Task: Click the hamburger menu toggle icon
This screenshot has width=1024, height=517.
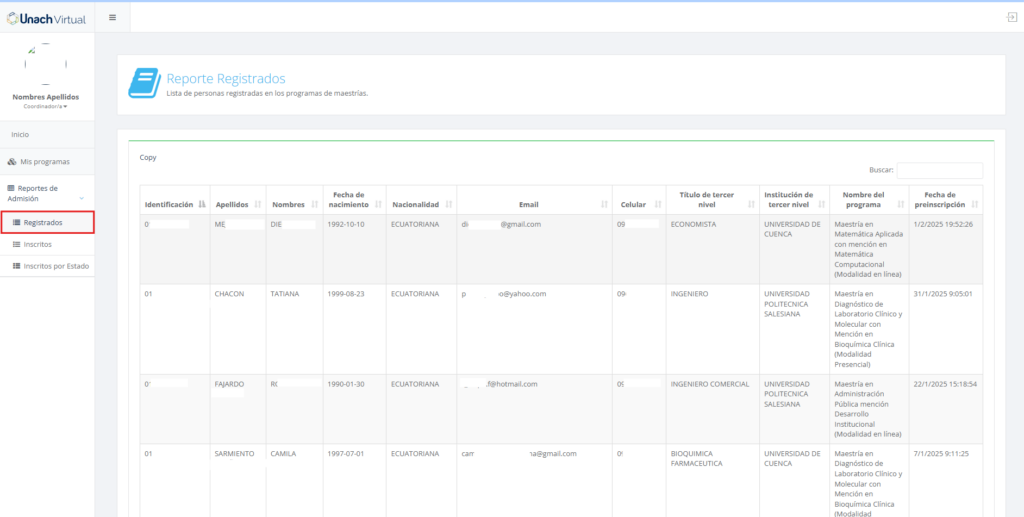Action: pos(112,17)
